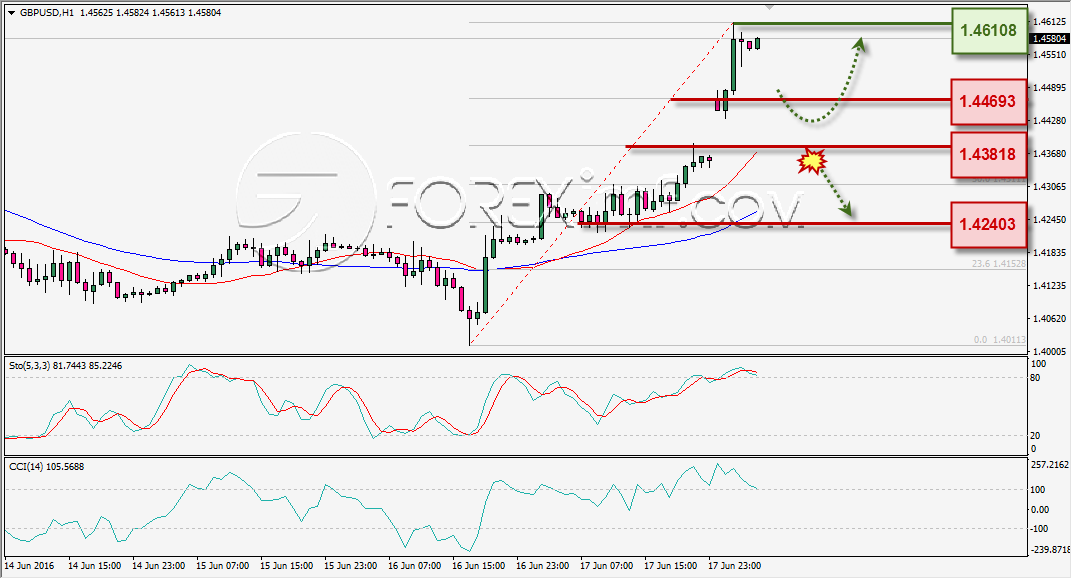Click the current price tag 1.45804 on the price scale

[x=1049, y=39]
